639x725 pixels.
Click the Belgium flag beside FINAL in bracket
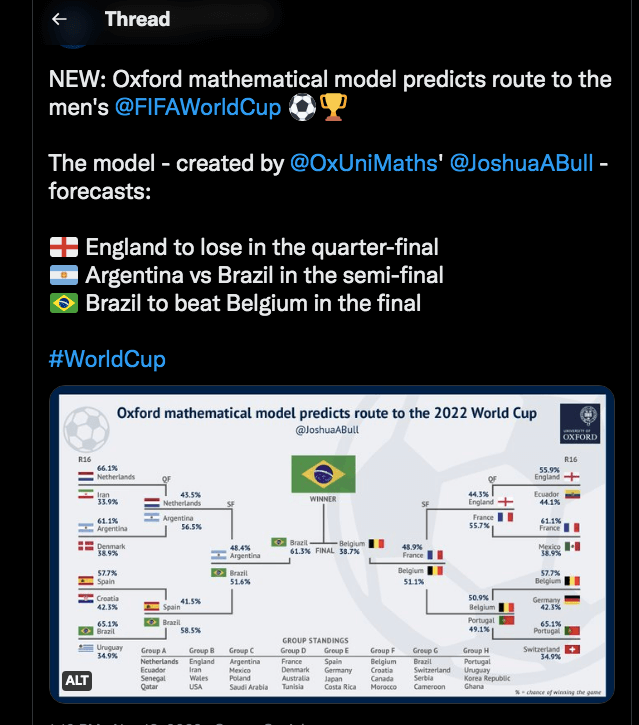pyautogui.click(x=376, y=545)
